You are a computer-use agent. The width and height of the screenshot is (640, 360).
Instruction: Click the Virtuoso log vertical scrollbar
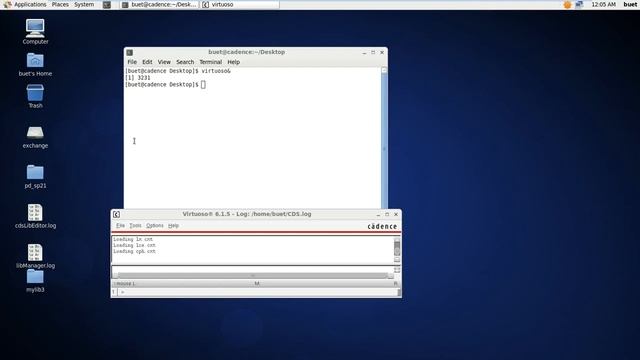click(x=397, y=250)
